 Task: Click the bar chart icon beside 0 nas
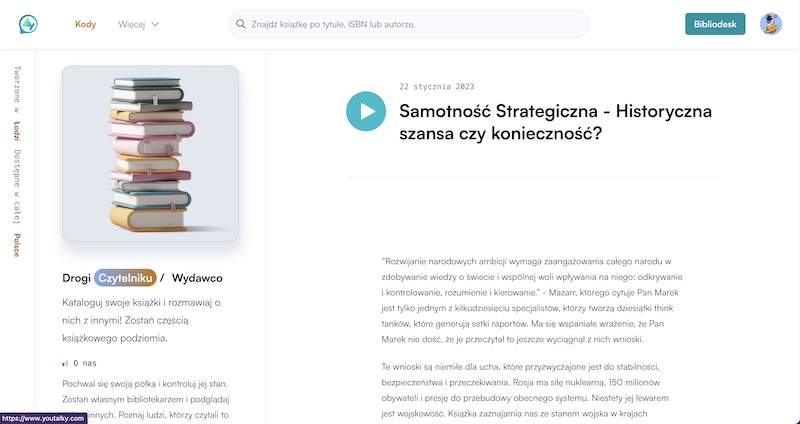click(x=65, y=363)
